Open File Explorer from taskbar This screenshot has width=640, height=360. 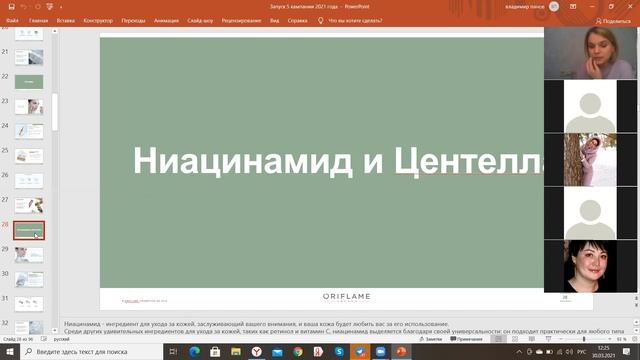click(236, 351)
